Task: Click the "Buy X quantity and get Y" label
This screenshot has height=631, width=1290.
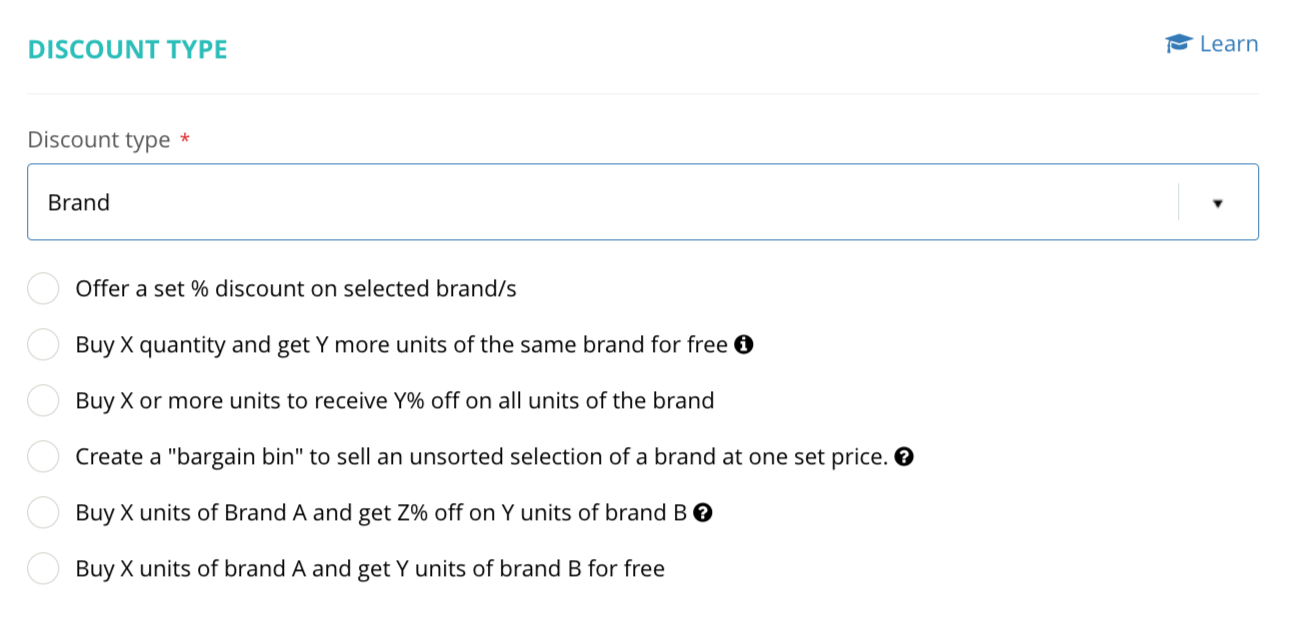Action: tap(401, 345)
